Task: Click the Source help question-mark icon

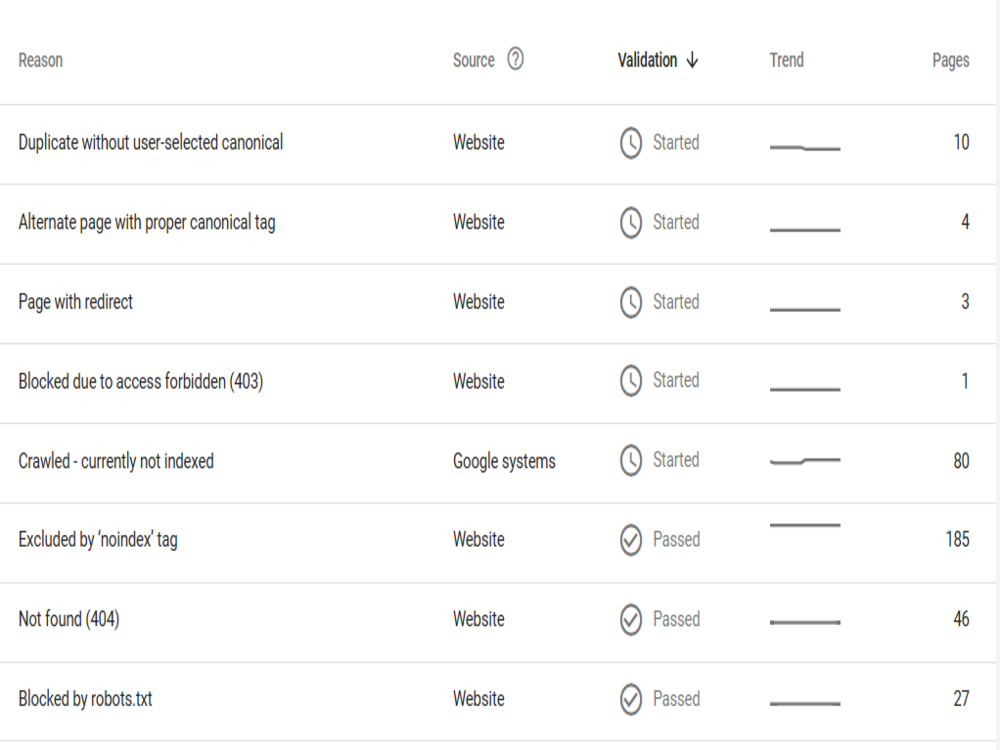Action: pyautogui.click(x=515, y=59)
